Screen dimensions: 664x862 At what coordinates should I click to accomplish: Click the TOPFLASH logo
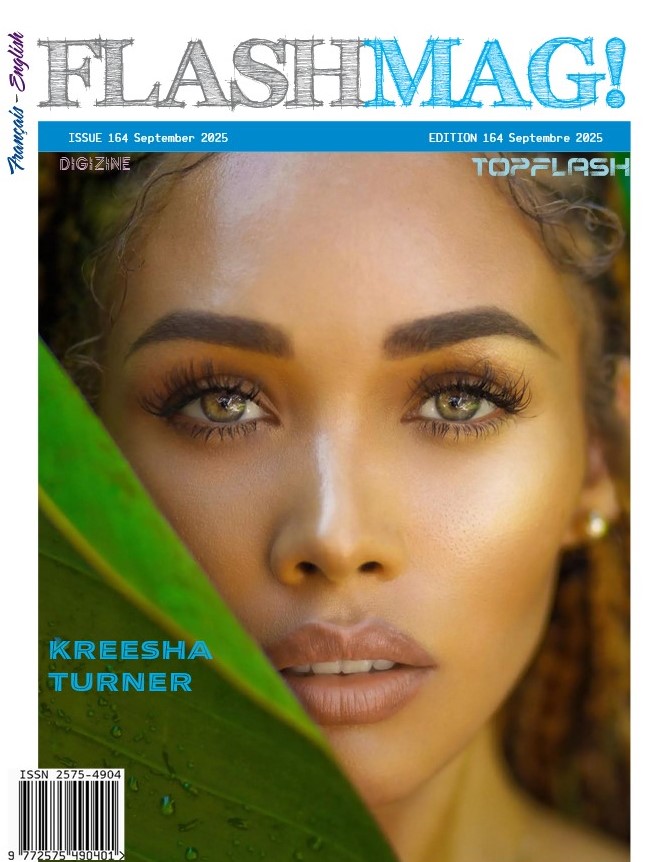(x=550, y=167)
